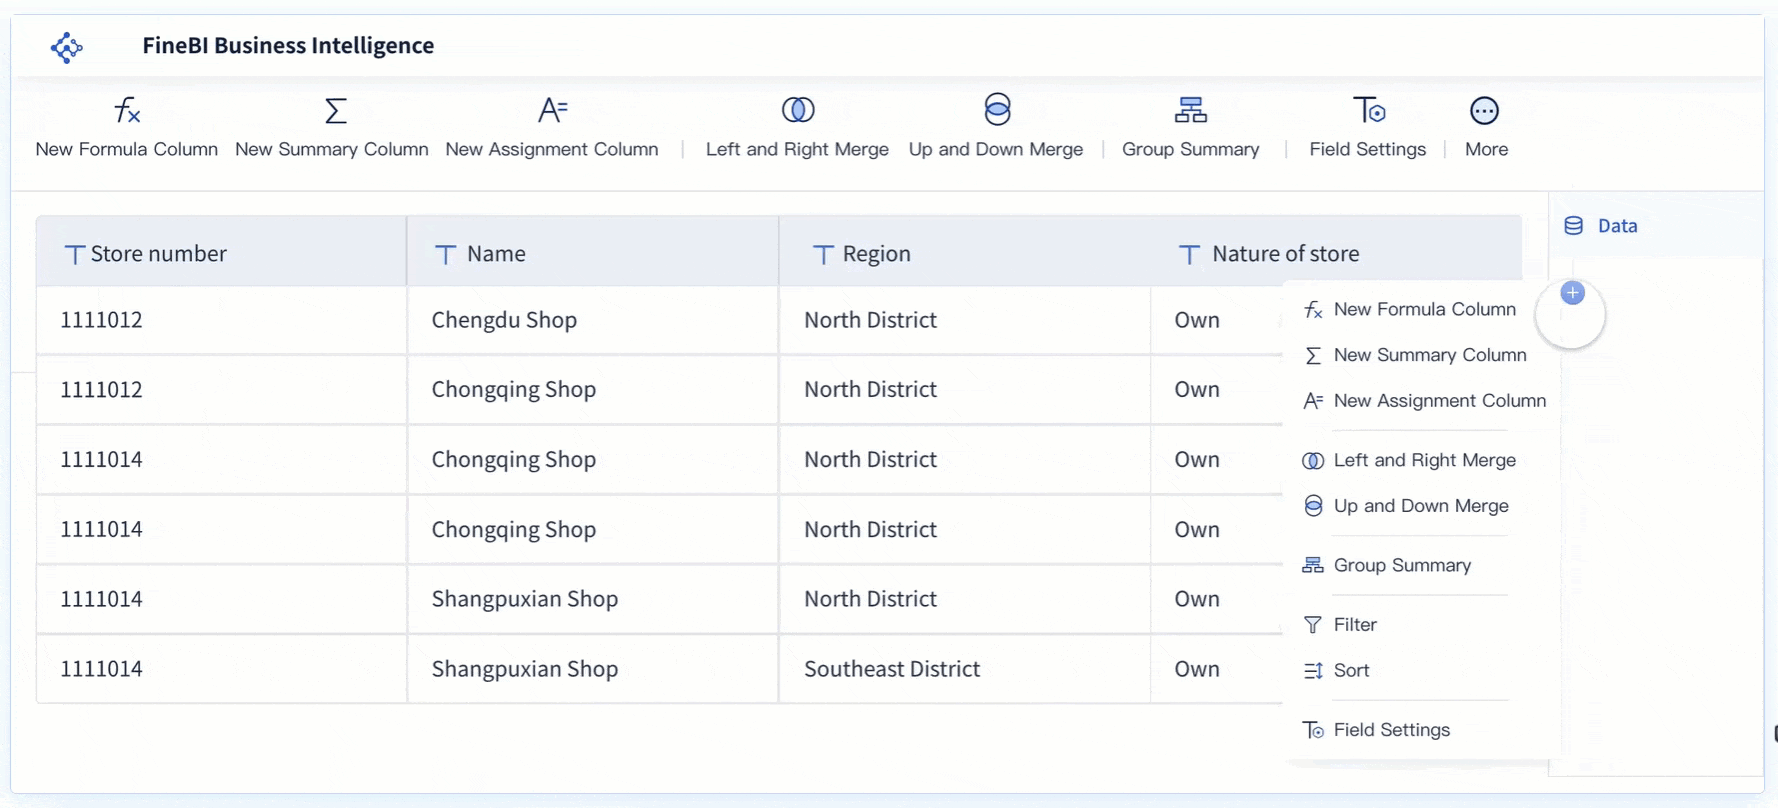Select the Chengdu Shop name cell
The width and height of the screenshot is (1778, 808).
click(x=504, y=320)
